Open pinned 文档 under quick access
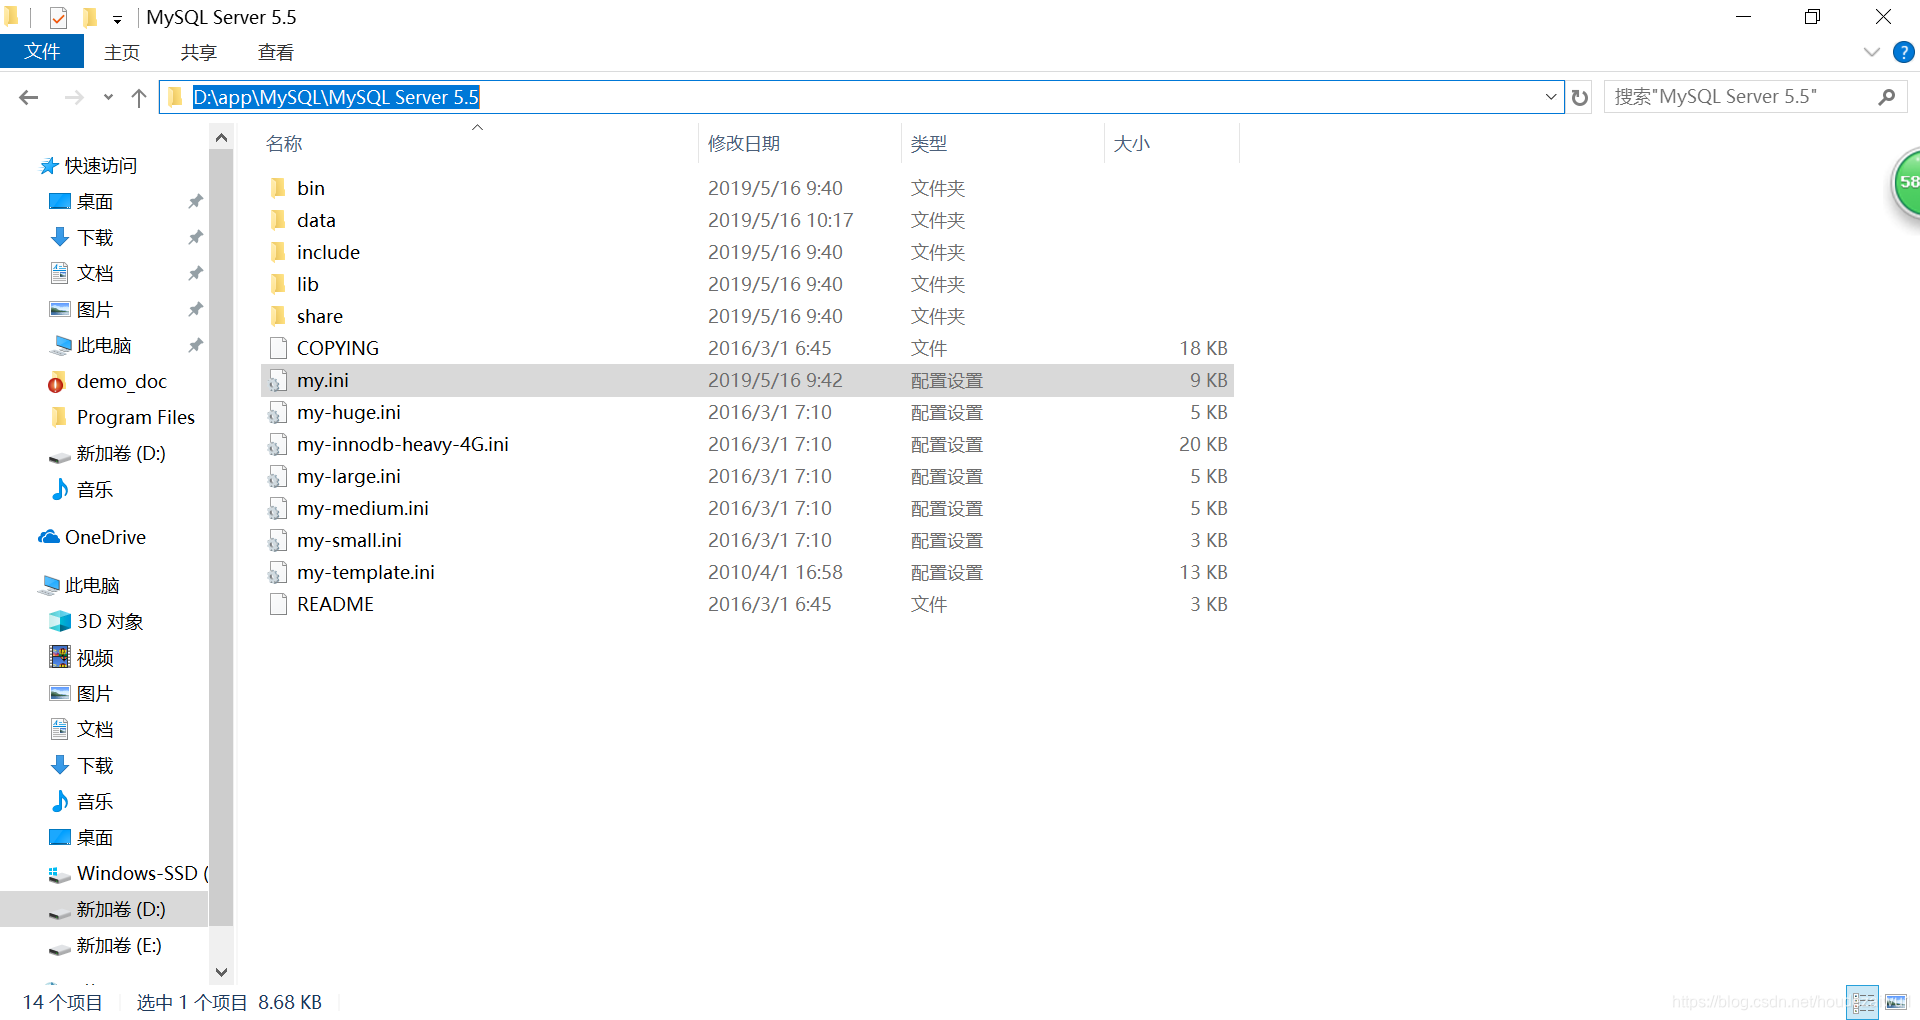Image resolution: width=1920 pixels, height=1020 pixels. click(94, 274)
